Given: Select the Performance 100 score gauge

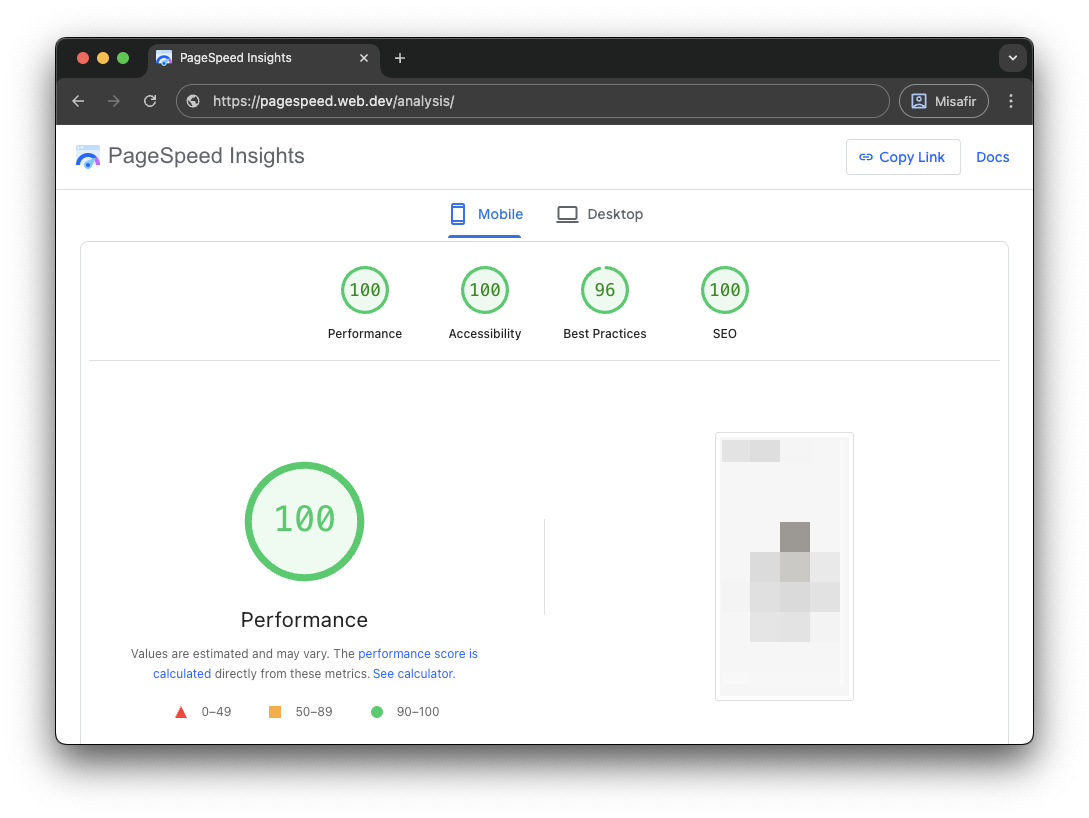Looking at the screenshot, I should [365, 290].
